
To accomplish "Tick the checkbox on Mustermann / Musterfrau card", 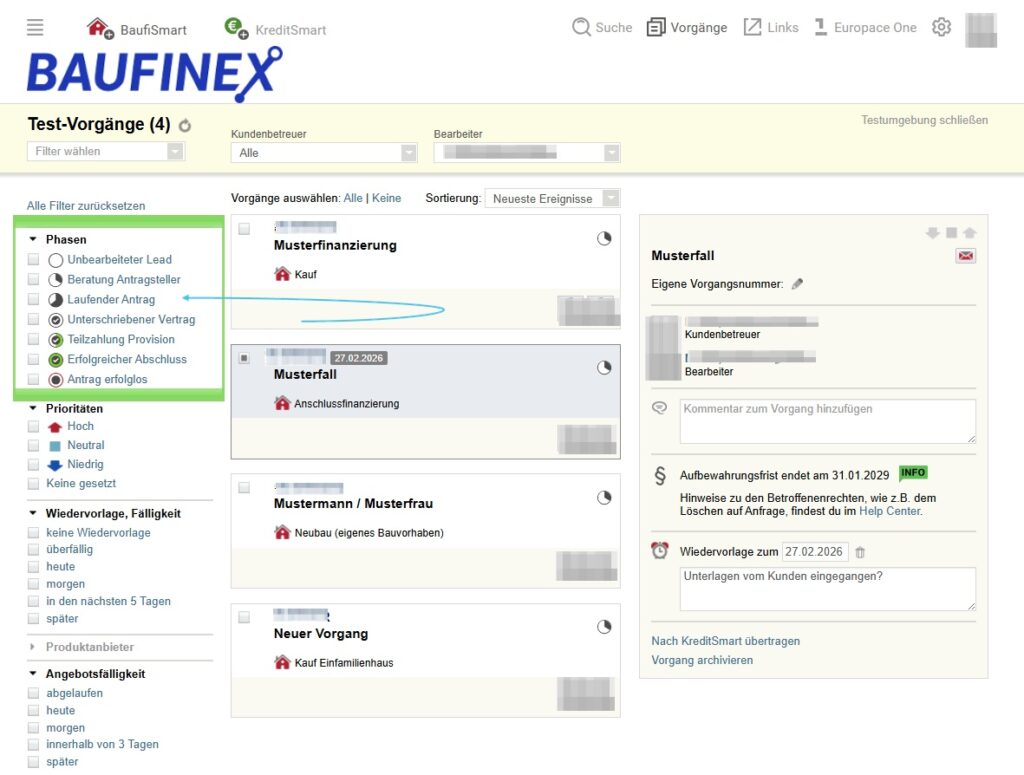I will click(244, 487).
